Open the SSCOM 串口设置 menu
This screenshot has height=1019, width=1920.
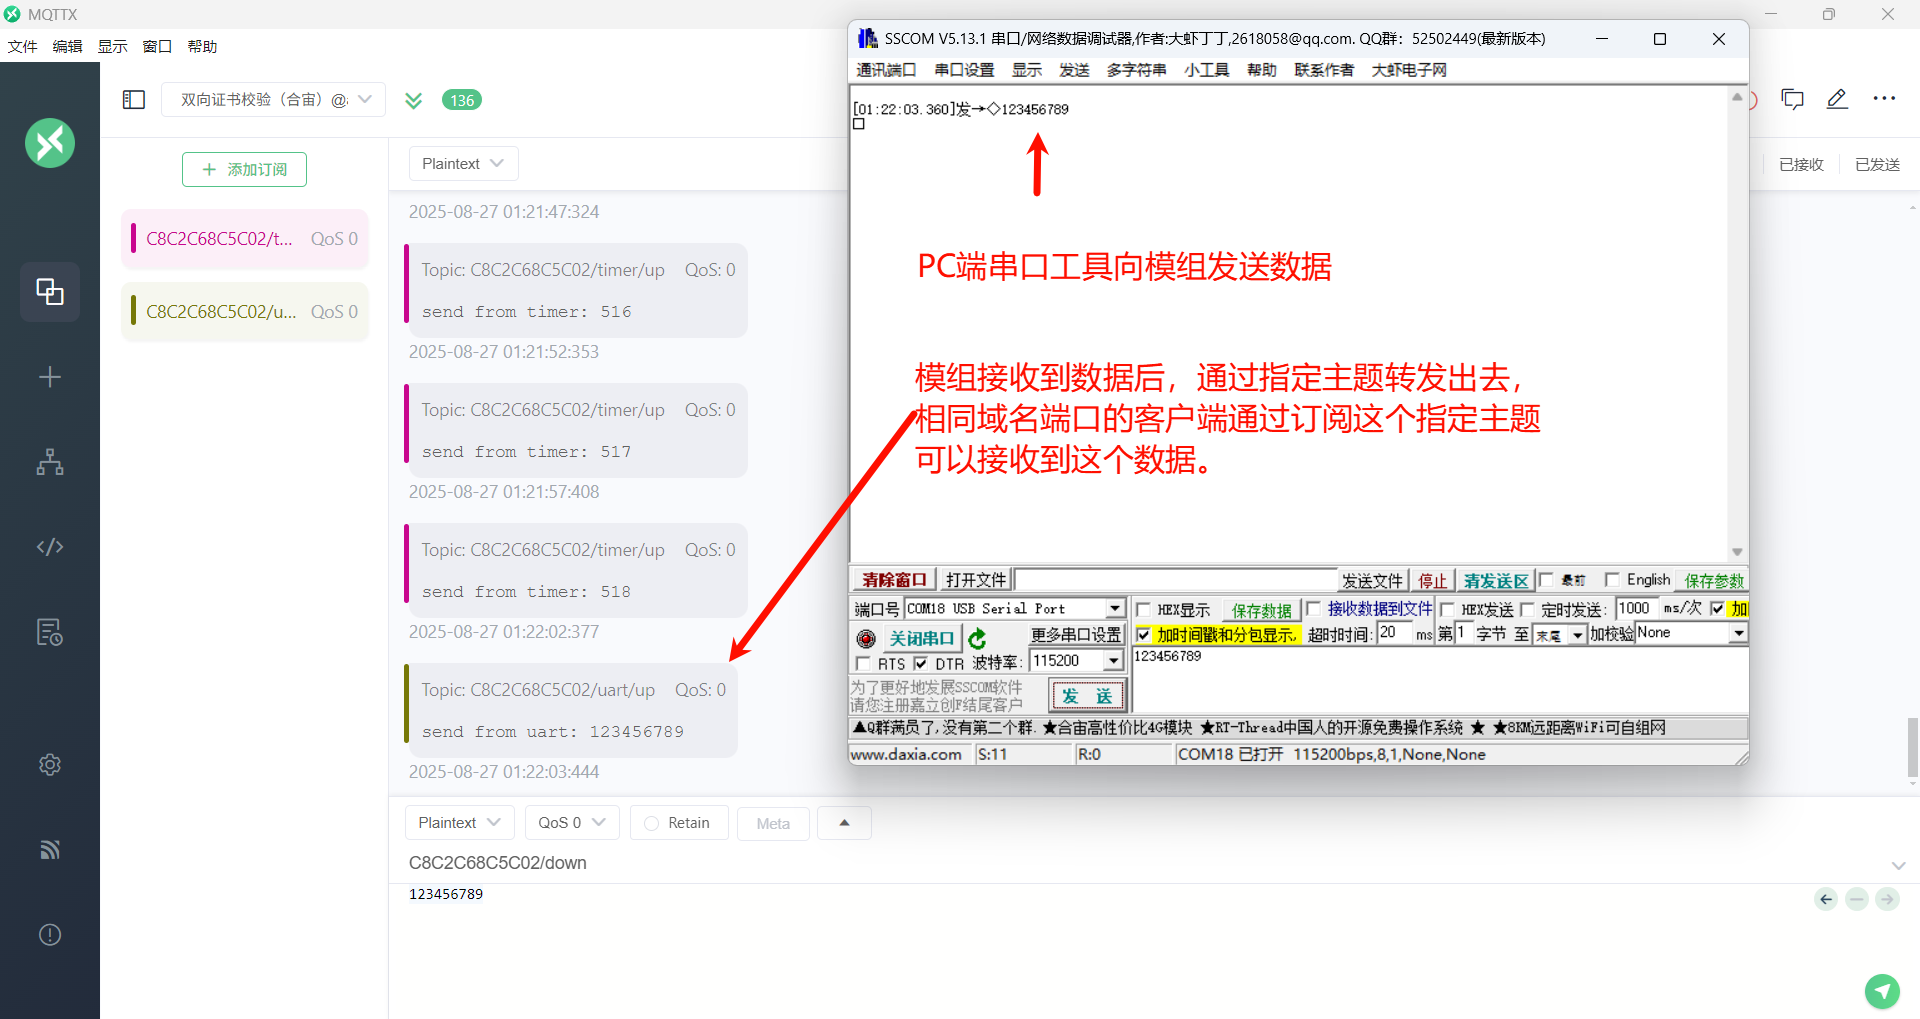point(964,70)
